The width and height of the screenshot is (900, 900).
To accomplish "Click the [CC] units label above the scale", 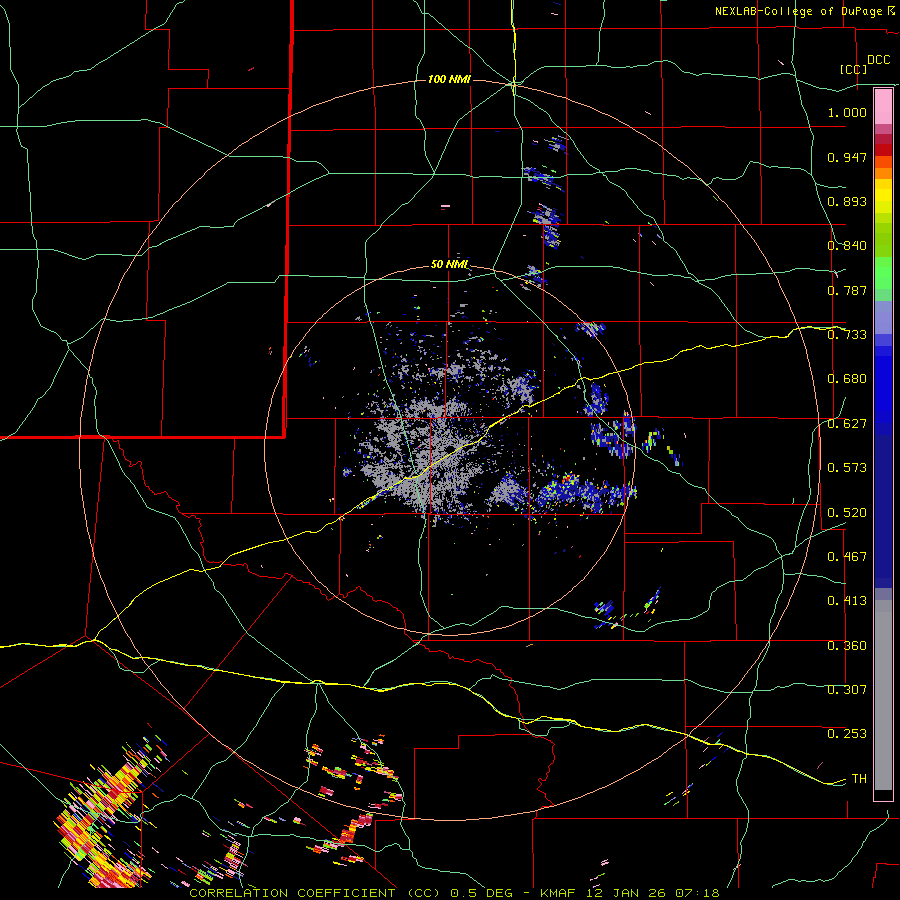I will tap(853, 69).
